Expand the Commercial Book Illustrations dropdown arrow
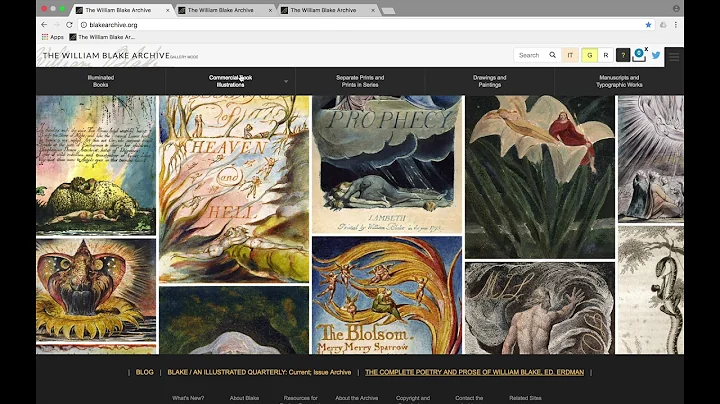This screenshot has width=720, height=404. point(286,82)
